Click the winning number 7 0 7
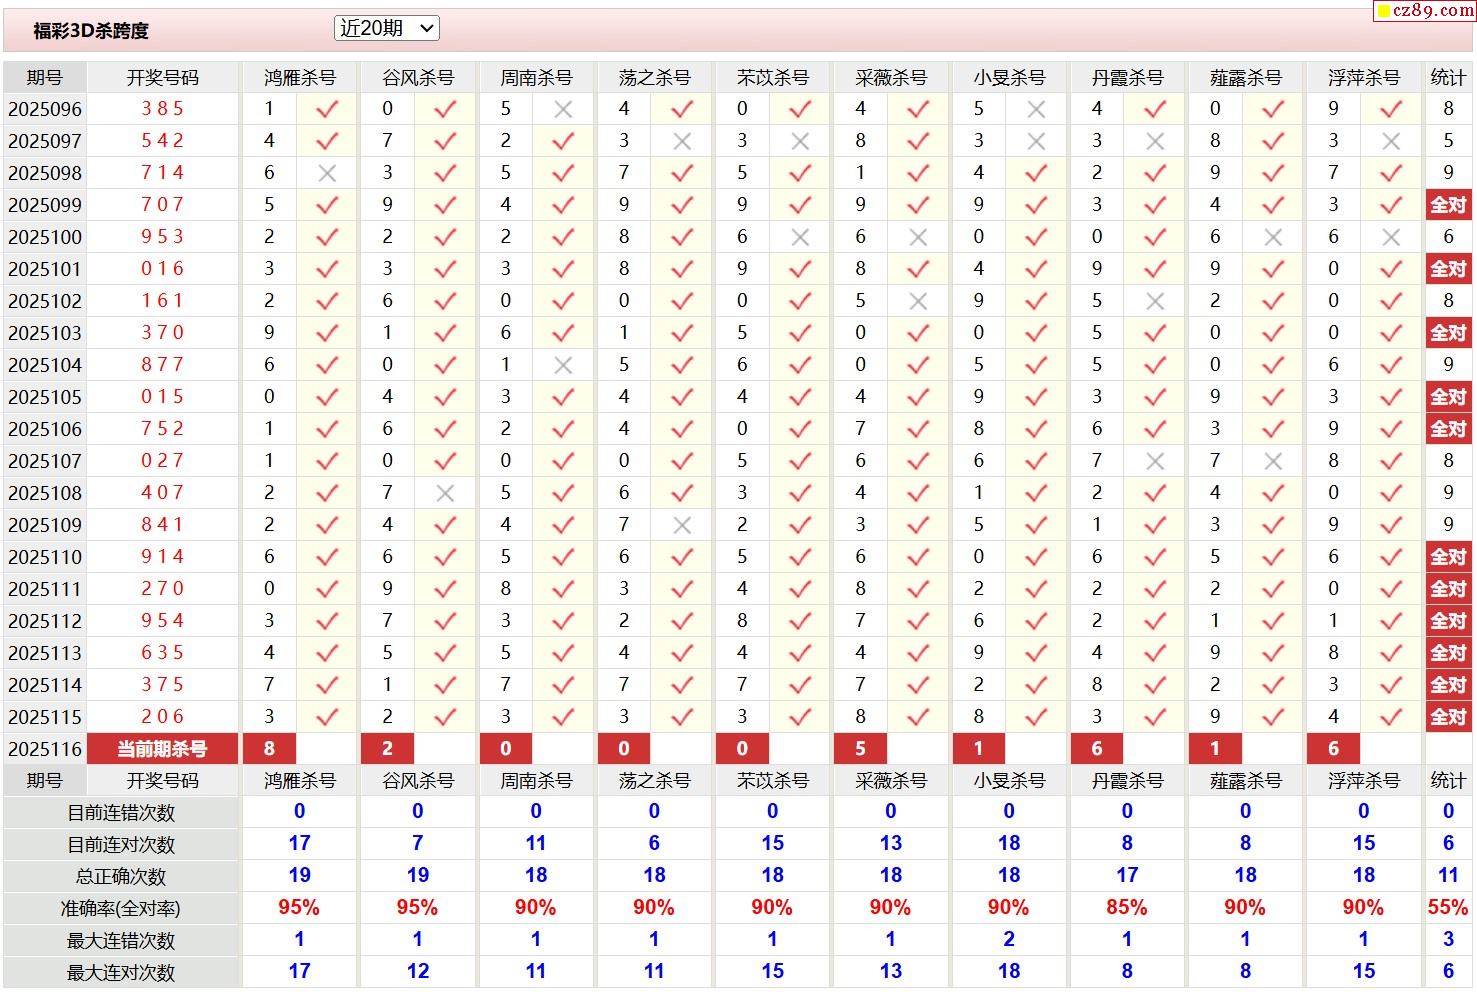1477x992 pixels. point(162,204)
